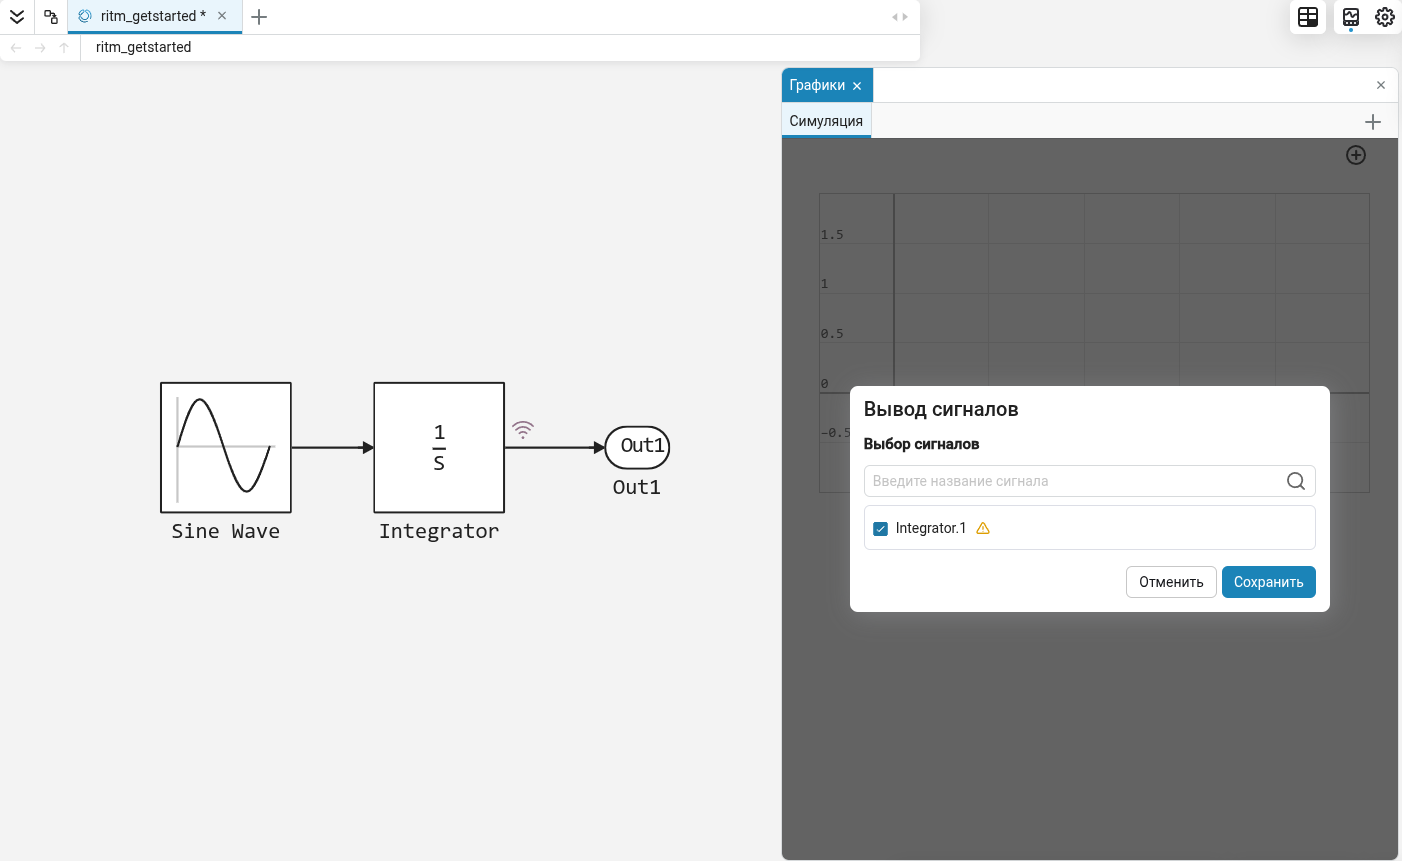Image resolution: width=1402 pixels, height=861 pixels.
Task: Go up one level arrow
Action: (x=64, y=47)
